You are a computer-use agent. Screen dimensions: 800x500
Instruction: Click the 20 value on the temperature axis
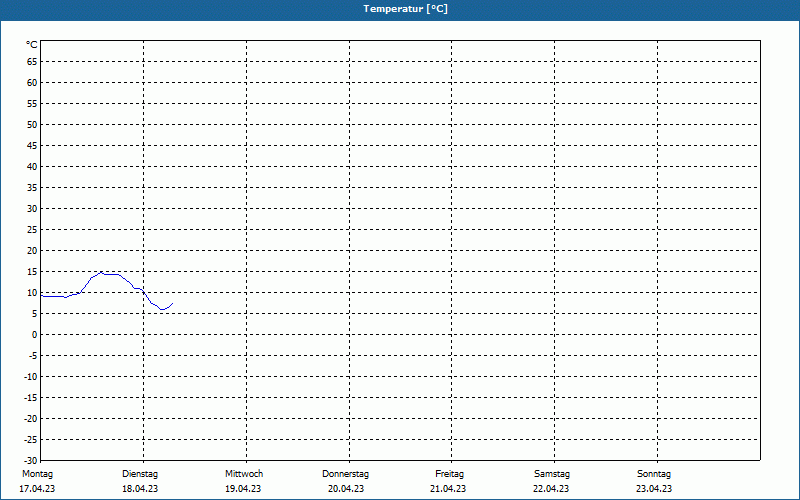pyautogui.click(x=32, y=251)
